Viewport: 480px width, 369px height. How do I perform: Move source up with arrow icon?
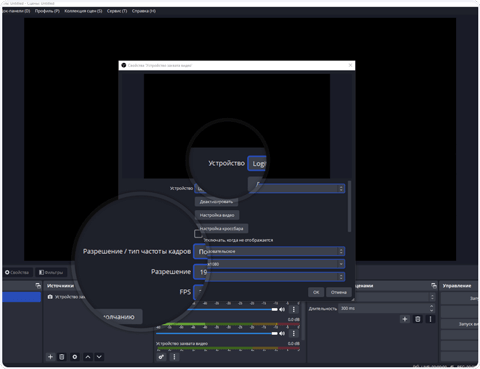click(x=88, y=357)
